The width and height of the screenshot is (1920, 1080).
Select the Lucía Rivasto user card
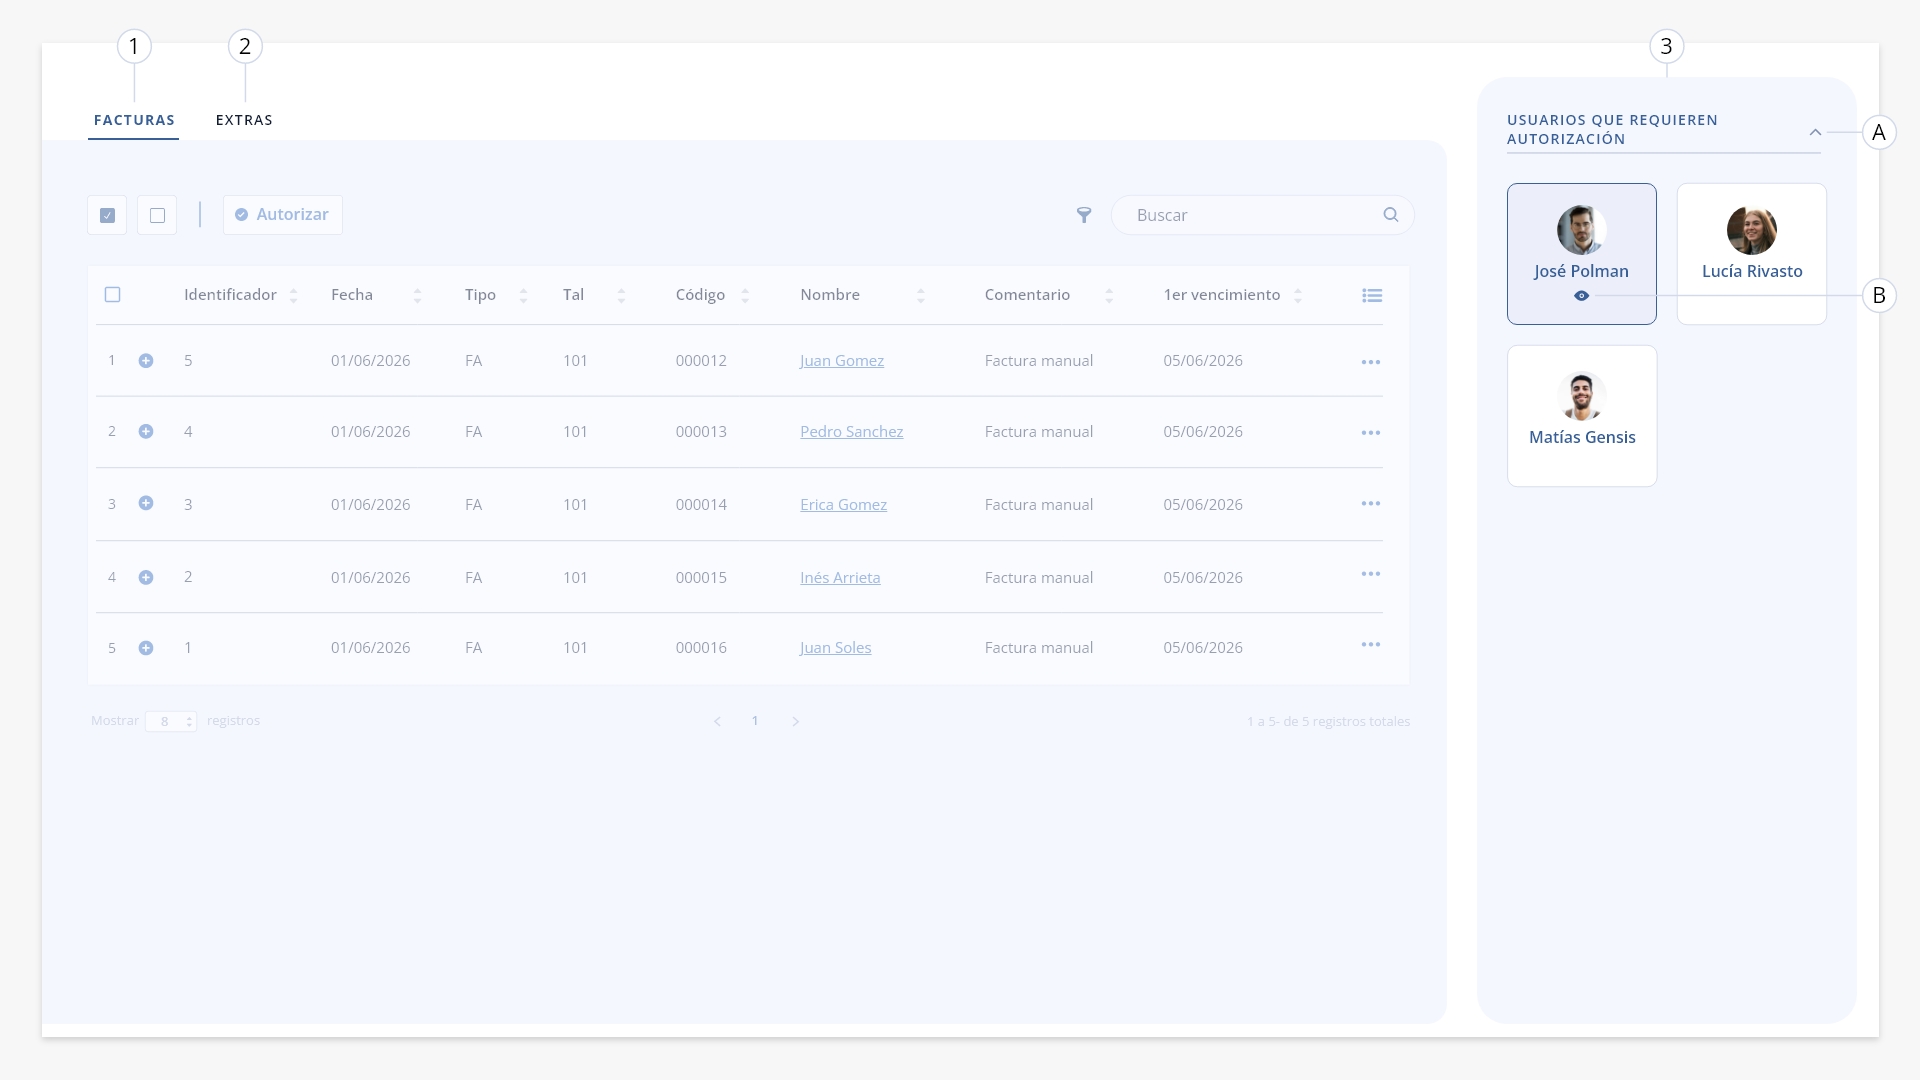(1752, 254)
